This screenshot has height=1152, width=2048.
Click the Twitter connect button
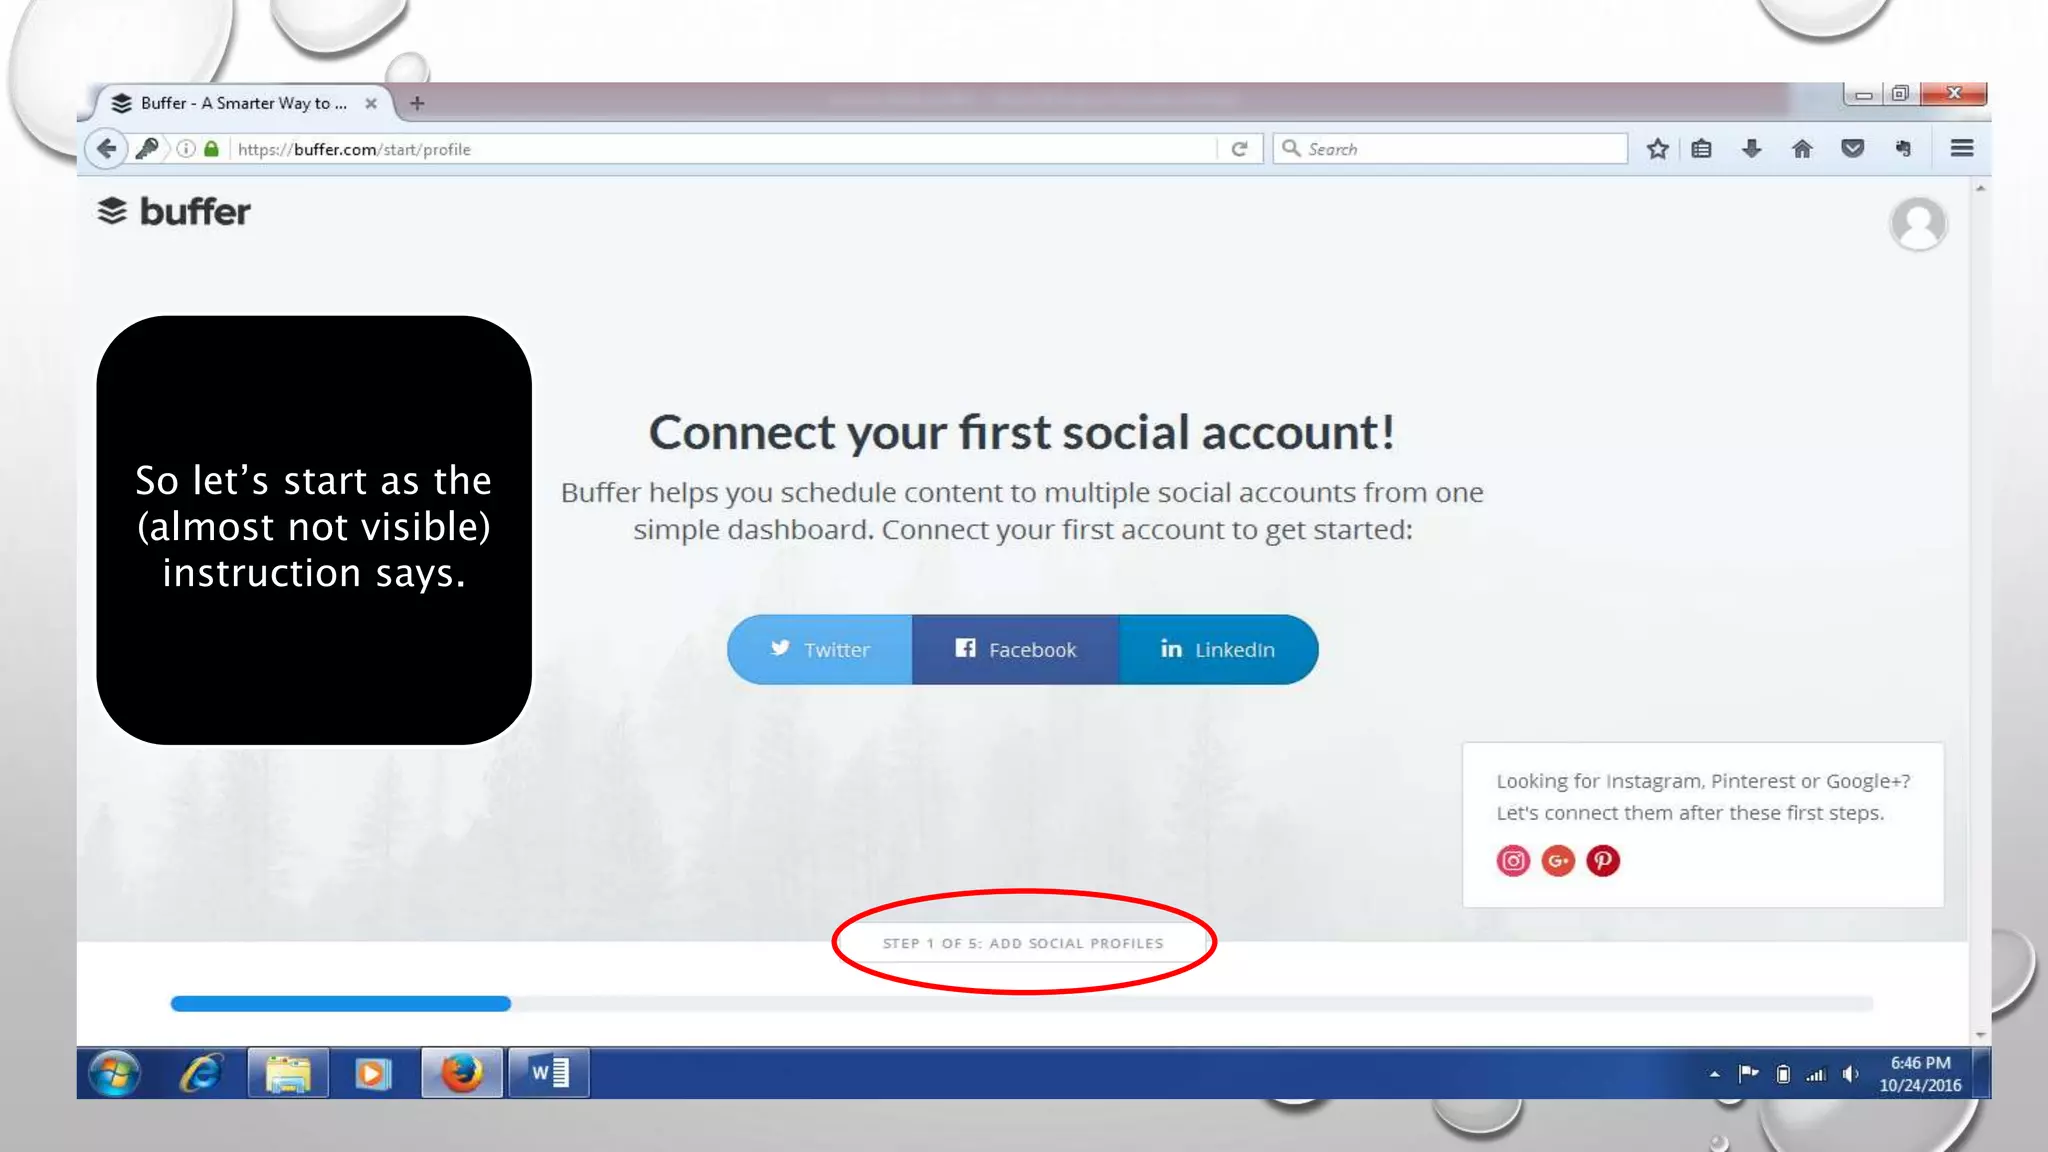tap(820, 650)
